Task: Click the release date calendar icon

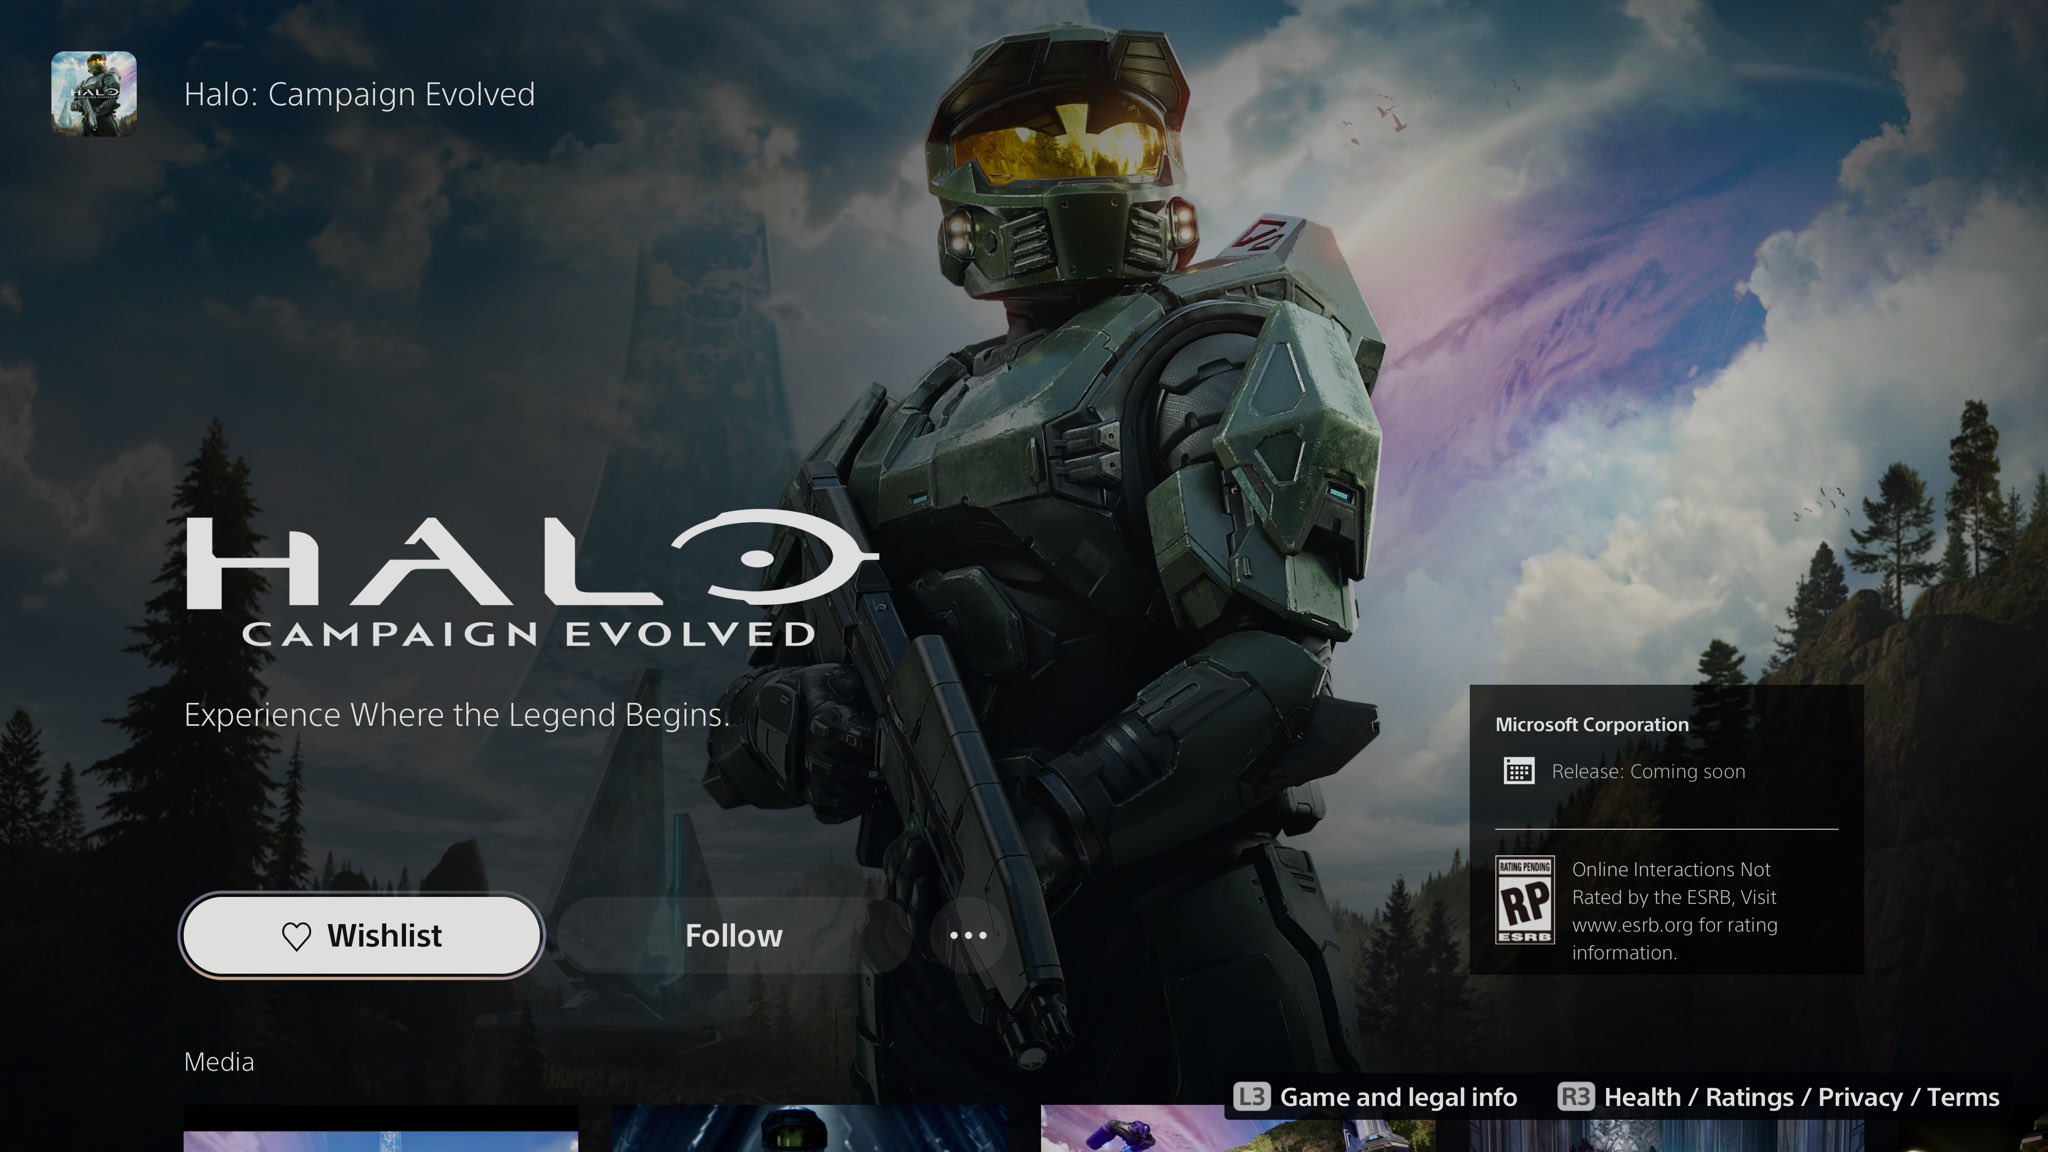Action: [1518, 771]
